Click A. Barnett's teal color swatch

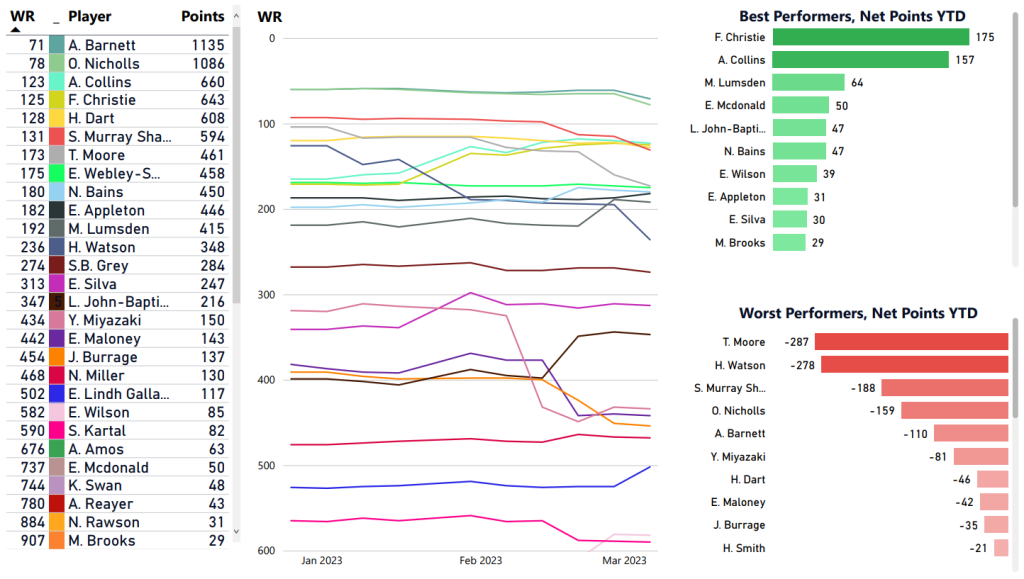point(57,45)
